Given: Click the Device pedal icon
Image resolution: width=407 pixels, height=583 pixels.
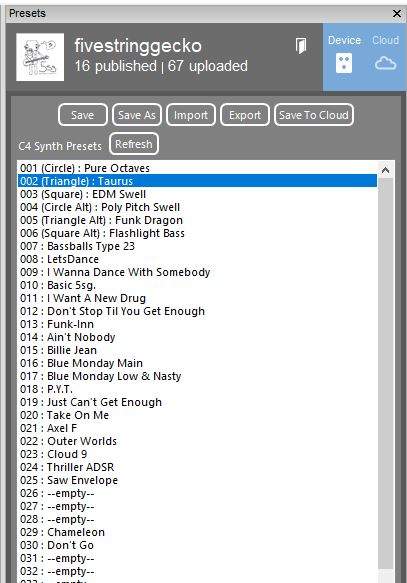Looking at the screenshot, I should coord(344,63).
